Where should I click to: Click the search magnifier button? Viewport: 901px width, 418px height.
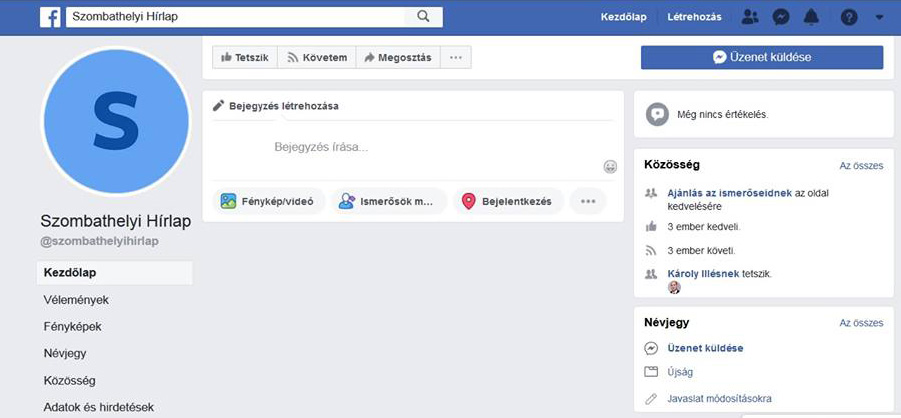pyautogui.click(x=423, y=17)
